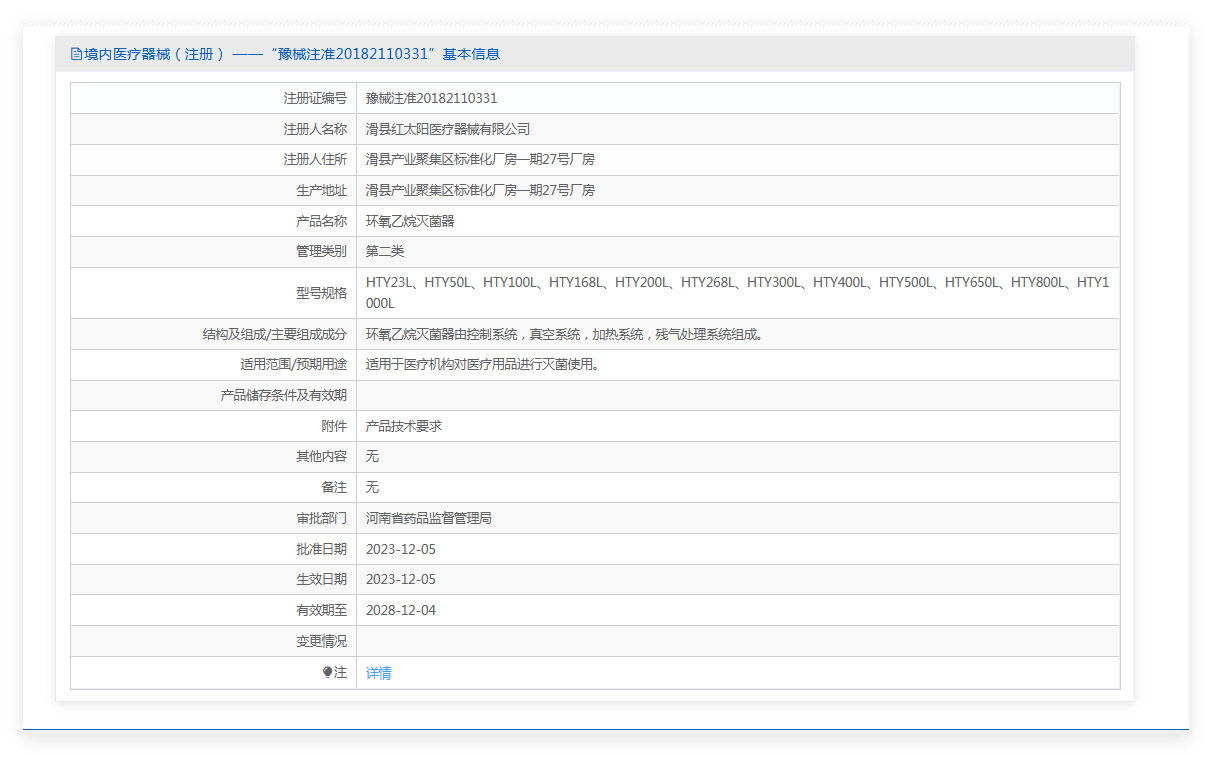
Task: Click the 生效日期 label
Action: point(321,579)
